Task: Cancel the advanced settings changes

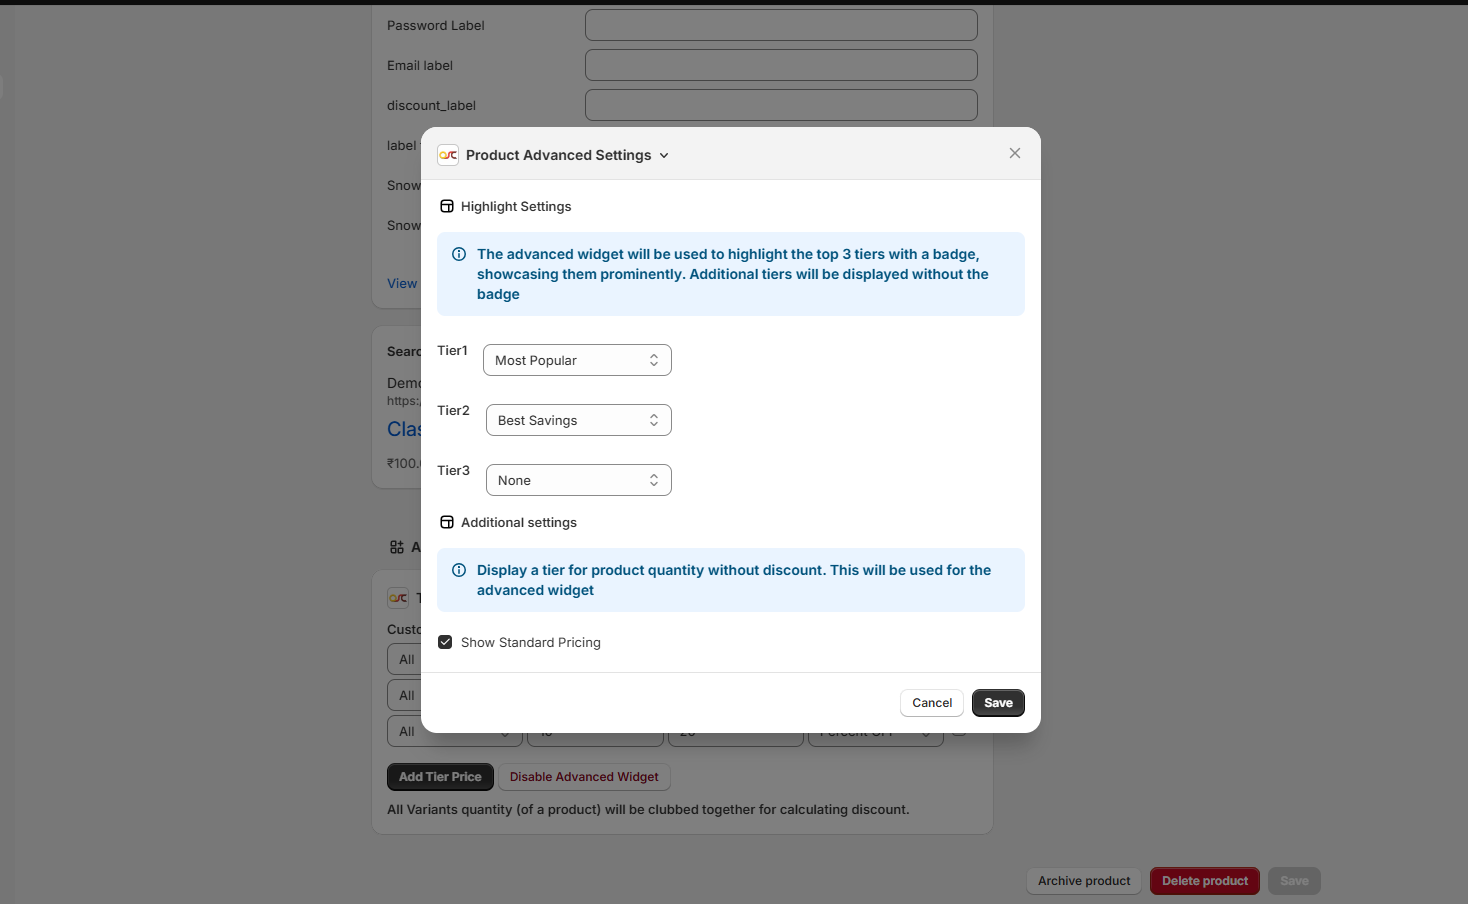Action: (932, 703)
